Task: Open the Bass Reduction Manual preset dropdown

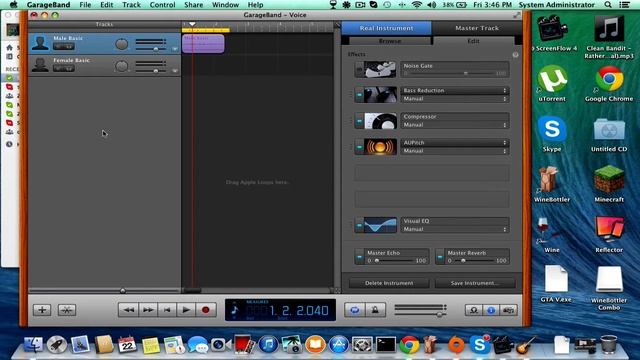Action: click(455, 99)
